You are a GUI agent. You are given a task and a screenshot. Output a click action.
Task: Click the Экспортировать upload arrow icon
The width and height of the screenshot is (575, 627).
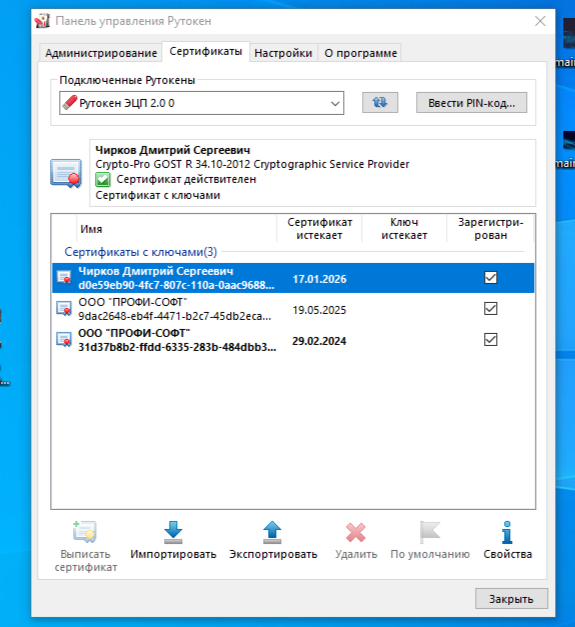(x=272, y=532)
